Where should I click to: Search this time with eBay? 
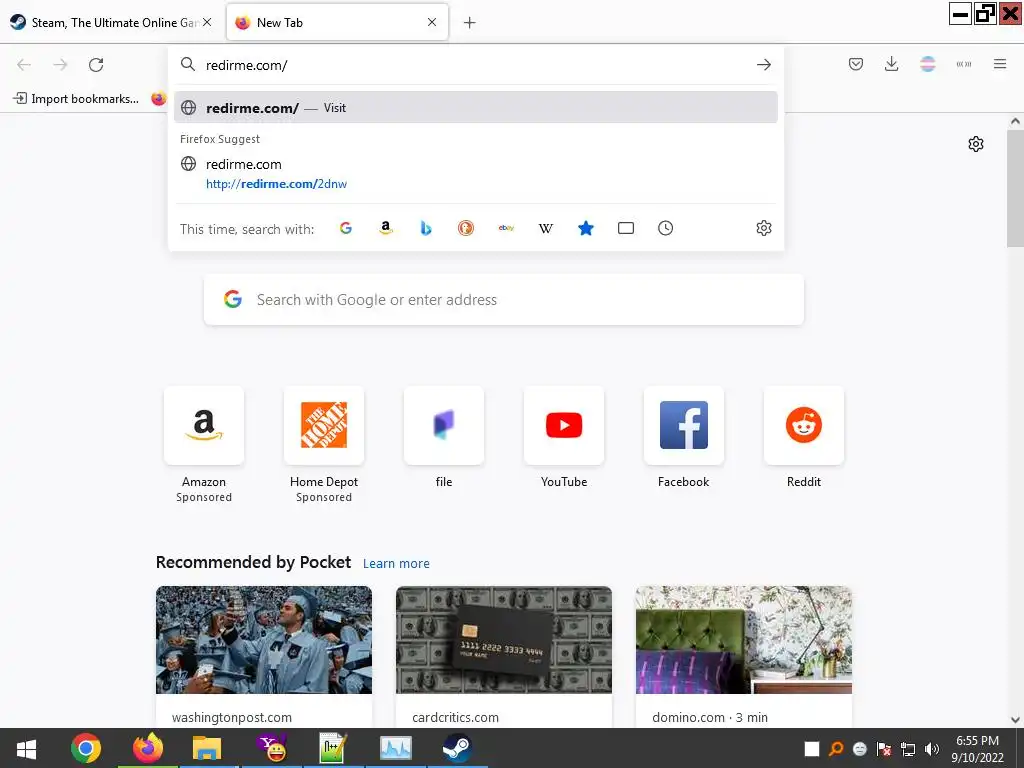[x=506, y=228]
